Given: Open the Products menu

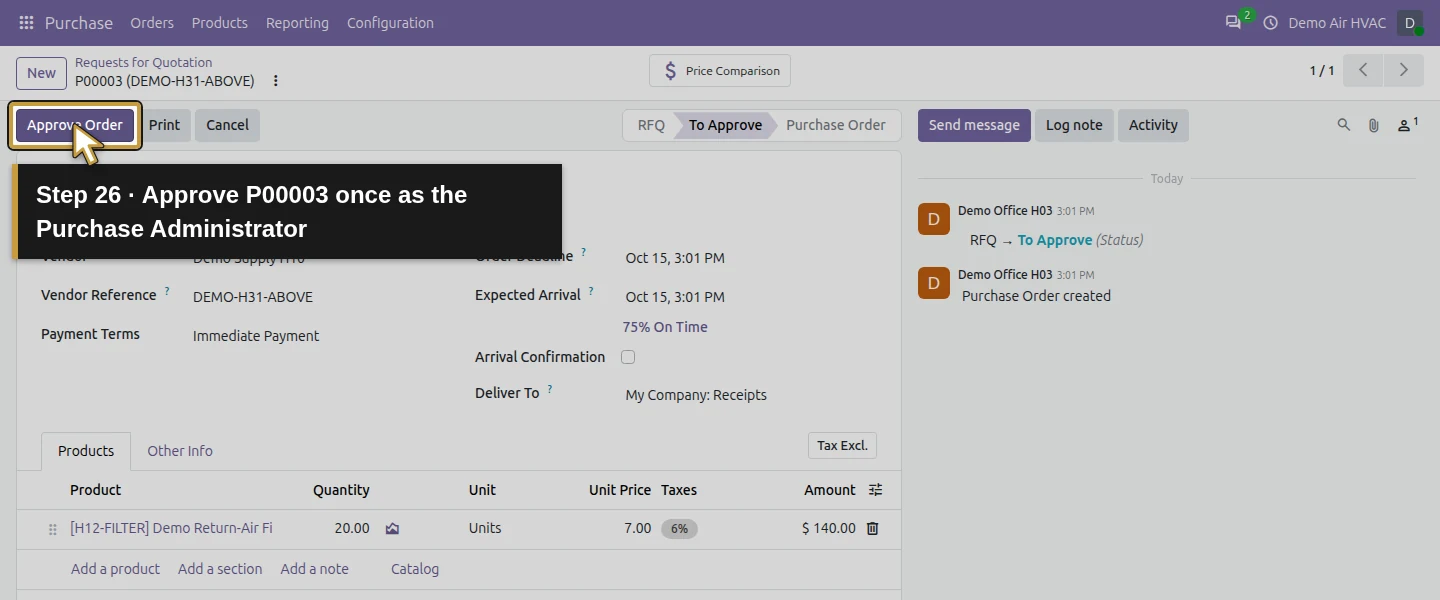Looking at the screenshot, I should (x=220, y=22).
